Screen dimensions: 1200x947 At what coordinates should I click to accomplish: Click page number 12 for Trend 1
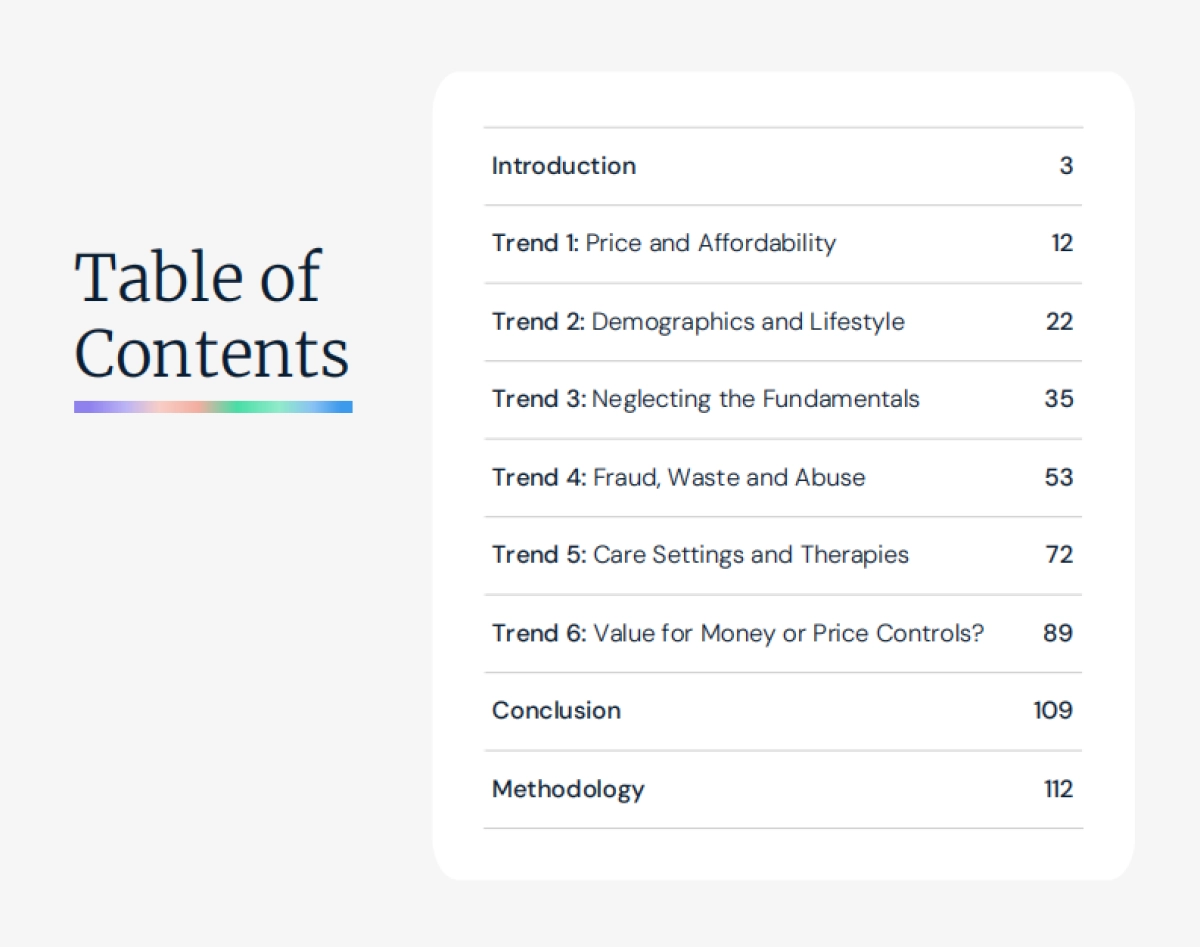1062,243
